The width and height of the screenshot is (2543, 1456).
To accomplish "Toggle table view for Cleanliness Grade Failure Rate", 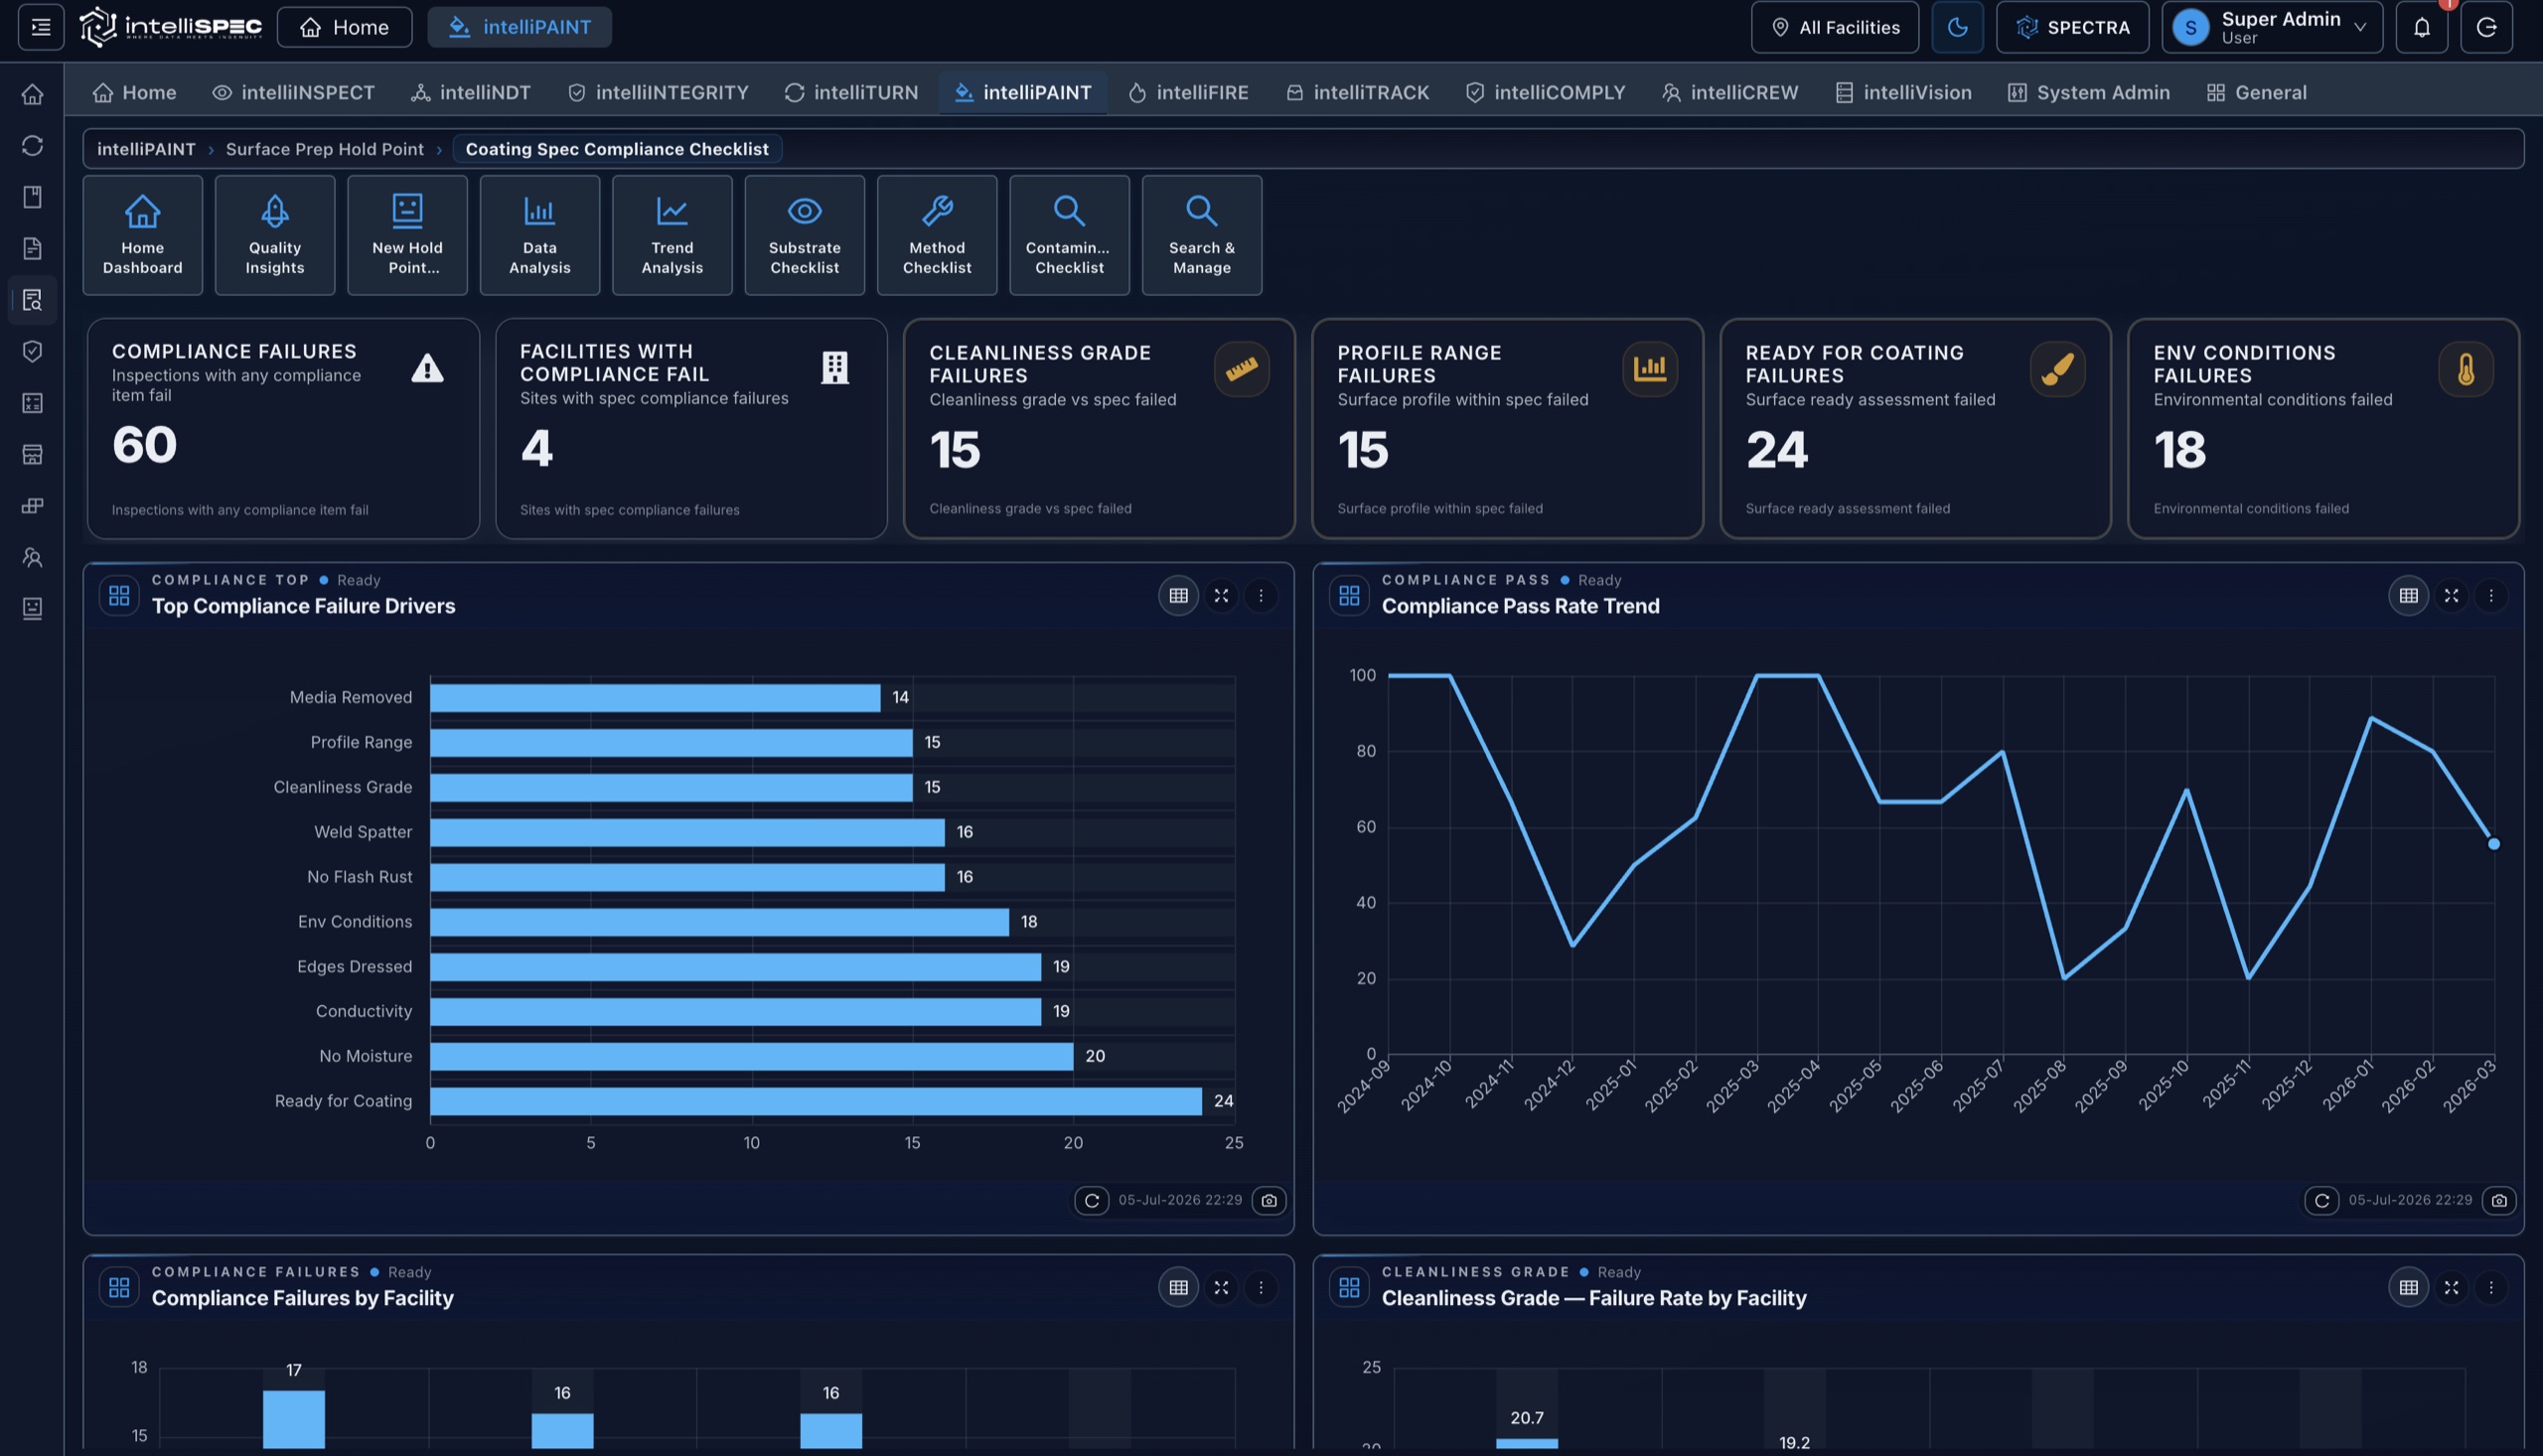I will pos(2408,1288).
